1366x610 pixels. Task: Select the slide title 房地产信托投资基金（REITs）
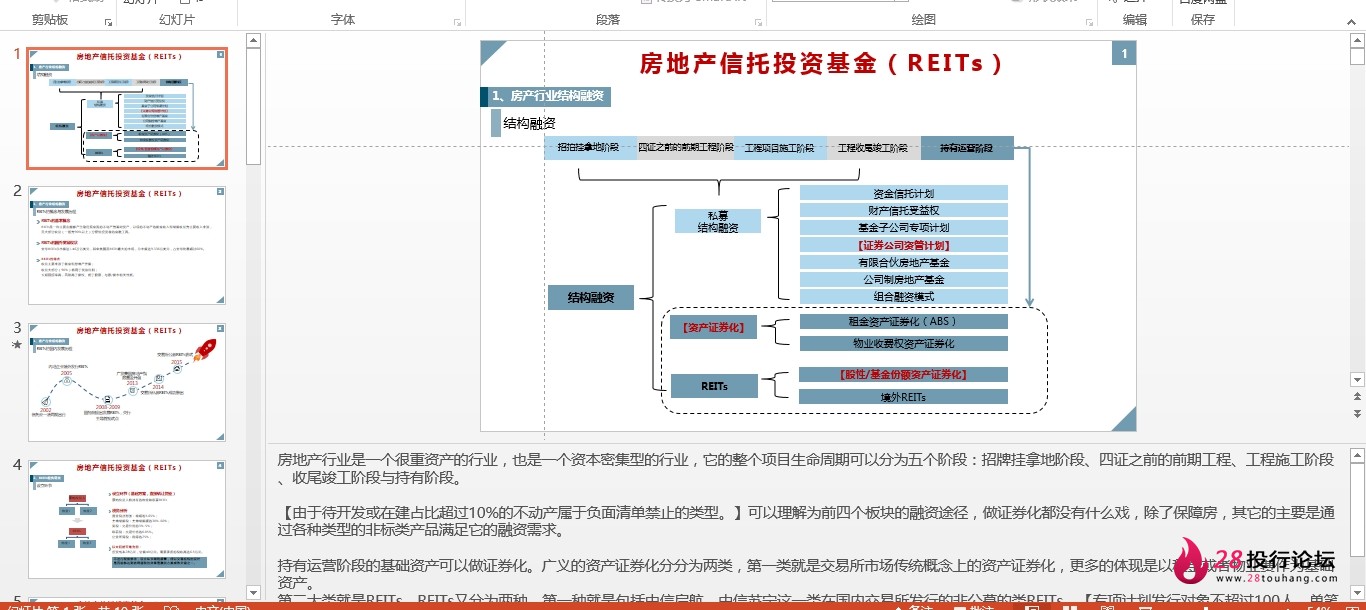pyautogui.click(x=820, y=63)
